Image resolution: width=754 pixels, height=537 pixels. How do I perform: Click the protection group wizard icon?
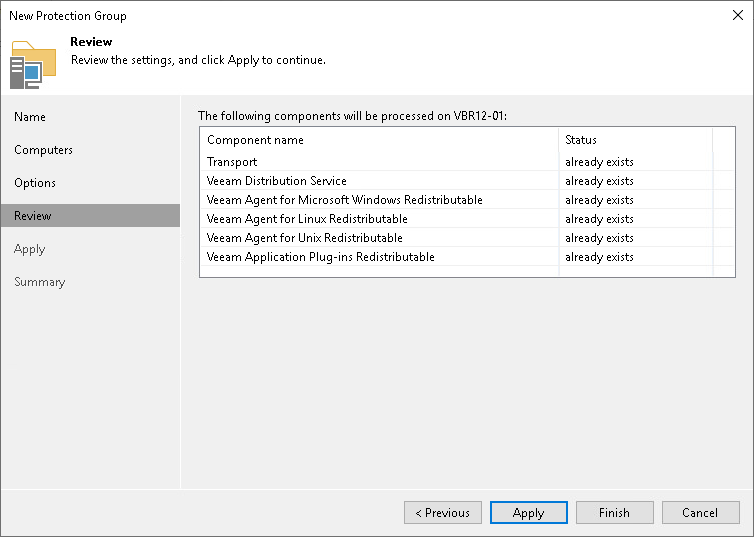[x=33, y=64]
